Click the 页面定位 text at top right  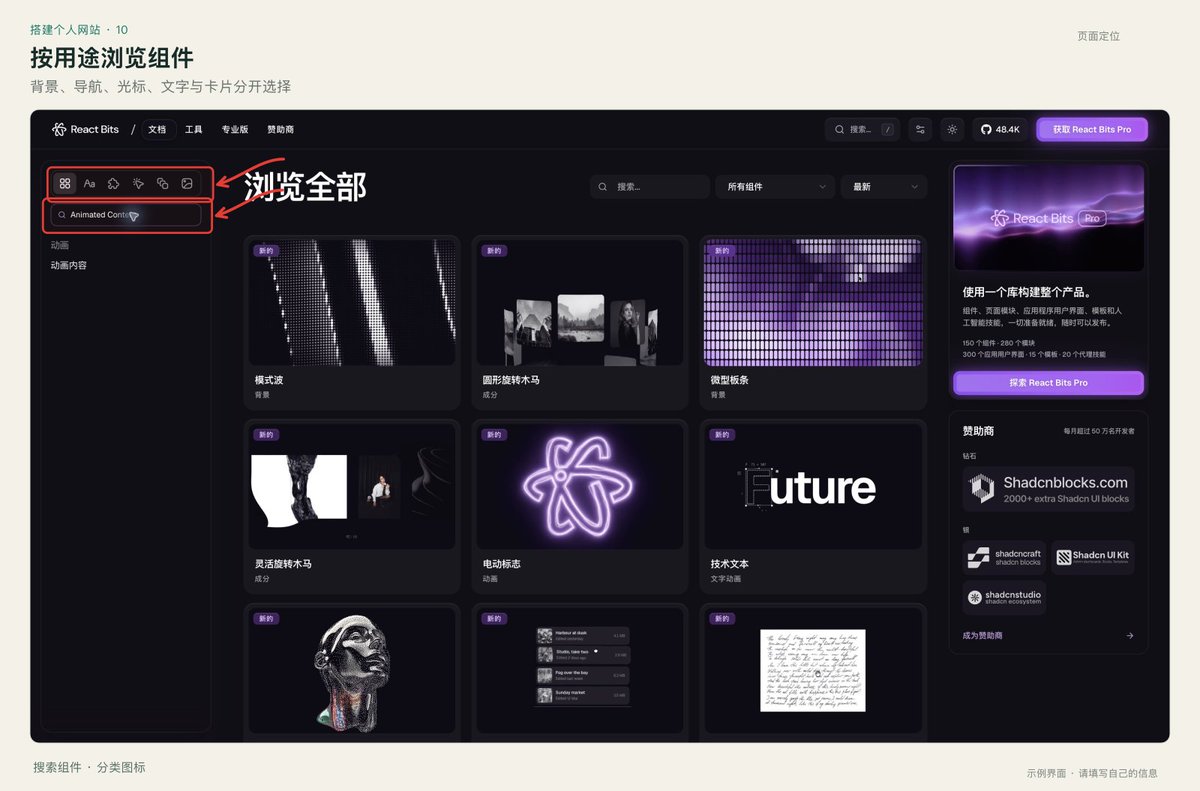click(1098, 36)
